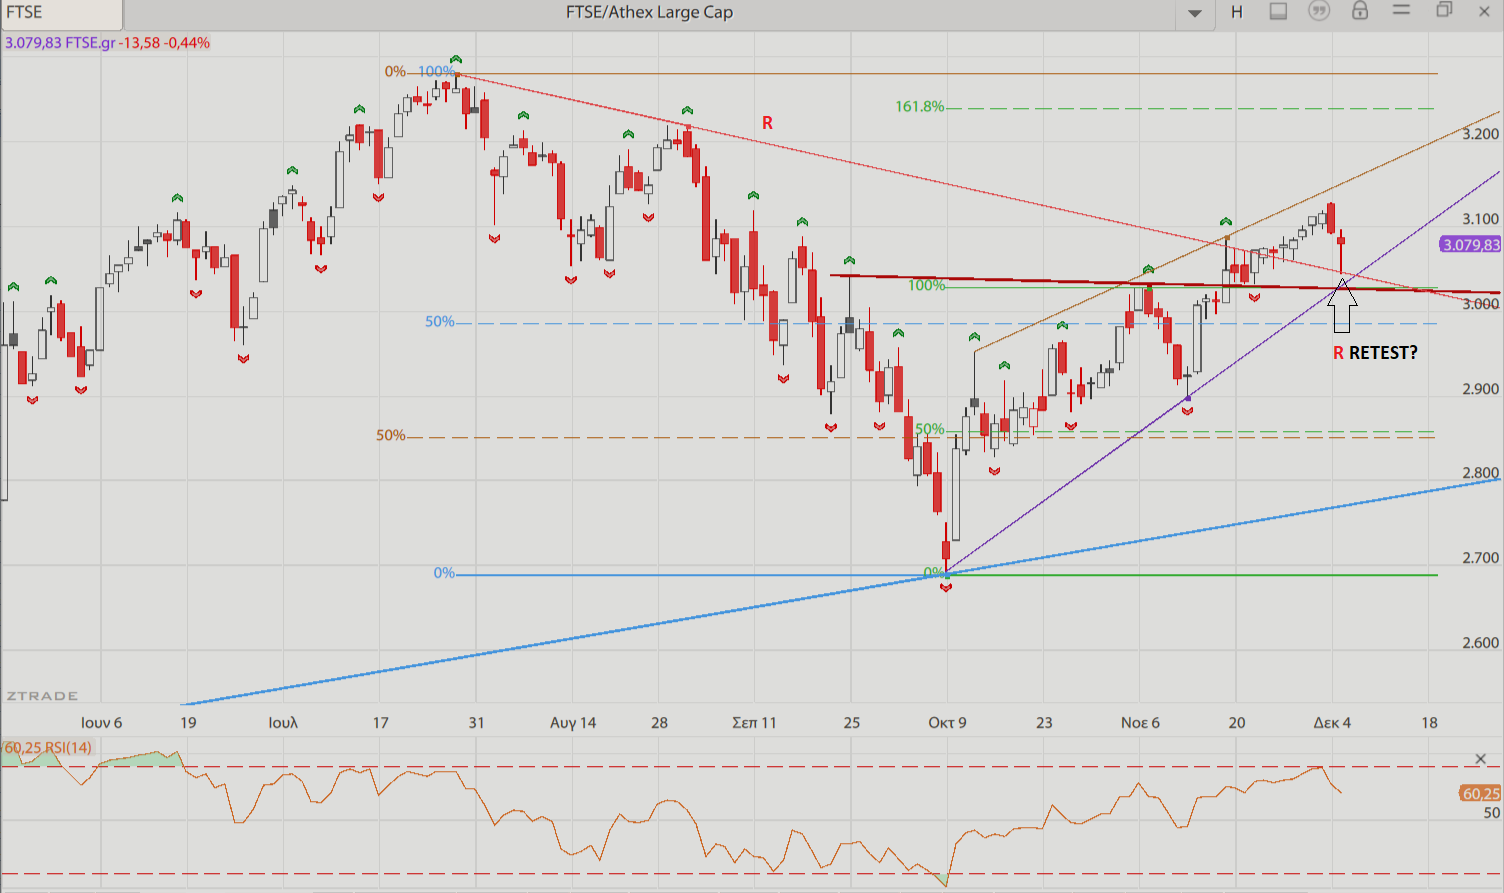This screenshot has height=893, width=1504.
Task: Click the 3.200 price axis label
Action: point(1480,134)
